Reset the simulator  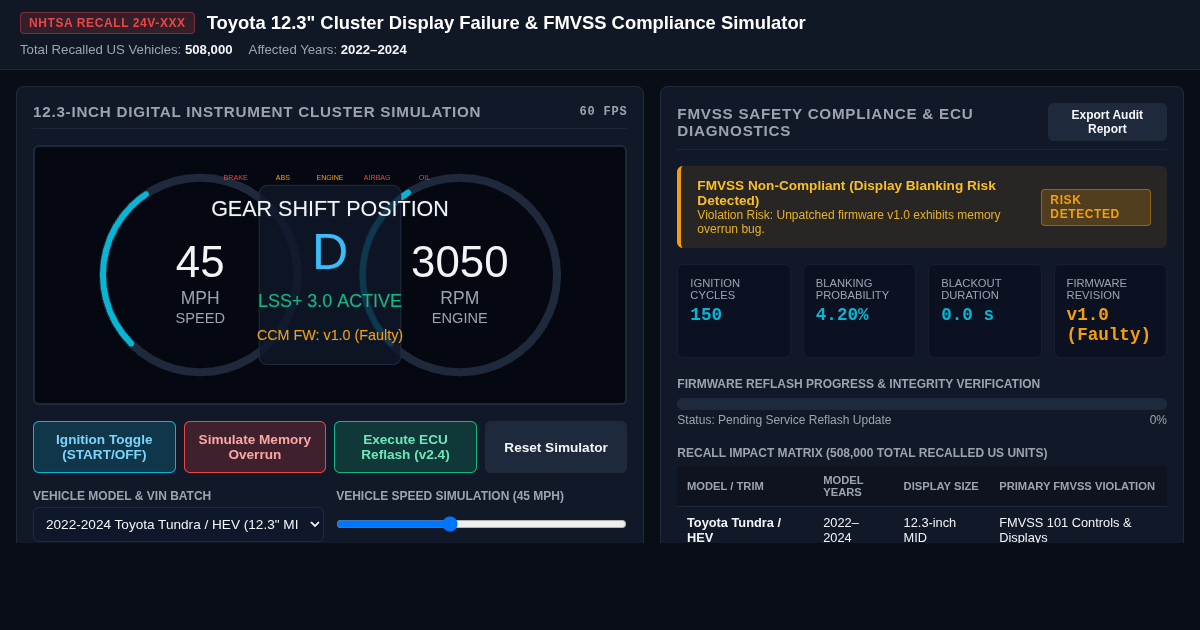point(556,447)
